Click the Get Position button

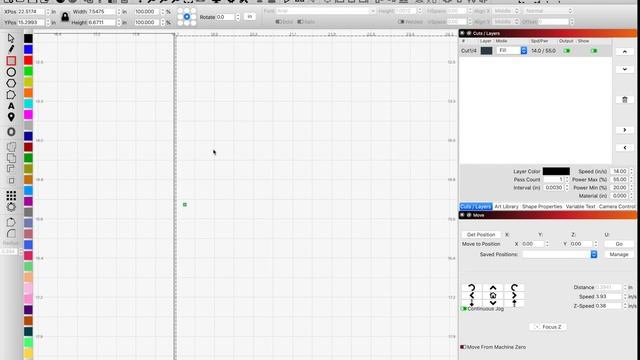pyautogui.click(x=481, y=235)
